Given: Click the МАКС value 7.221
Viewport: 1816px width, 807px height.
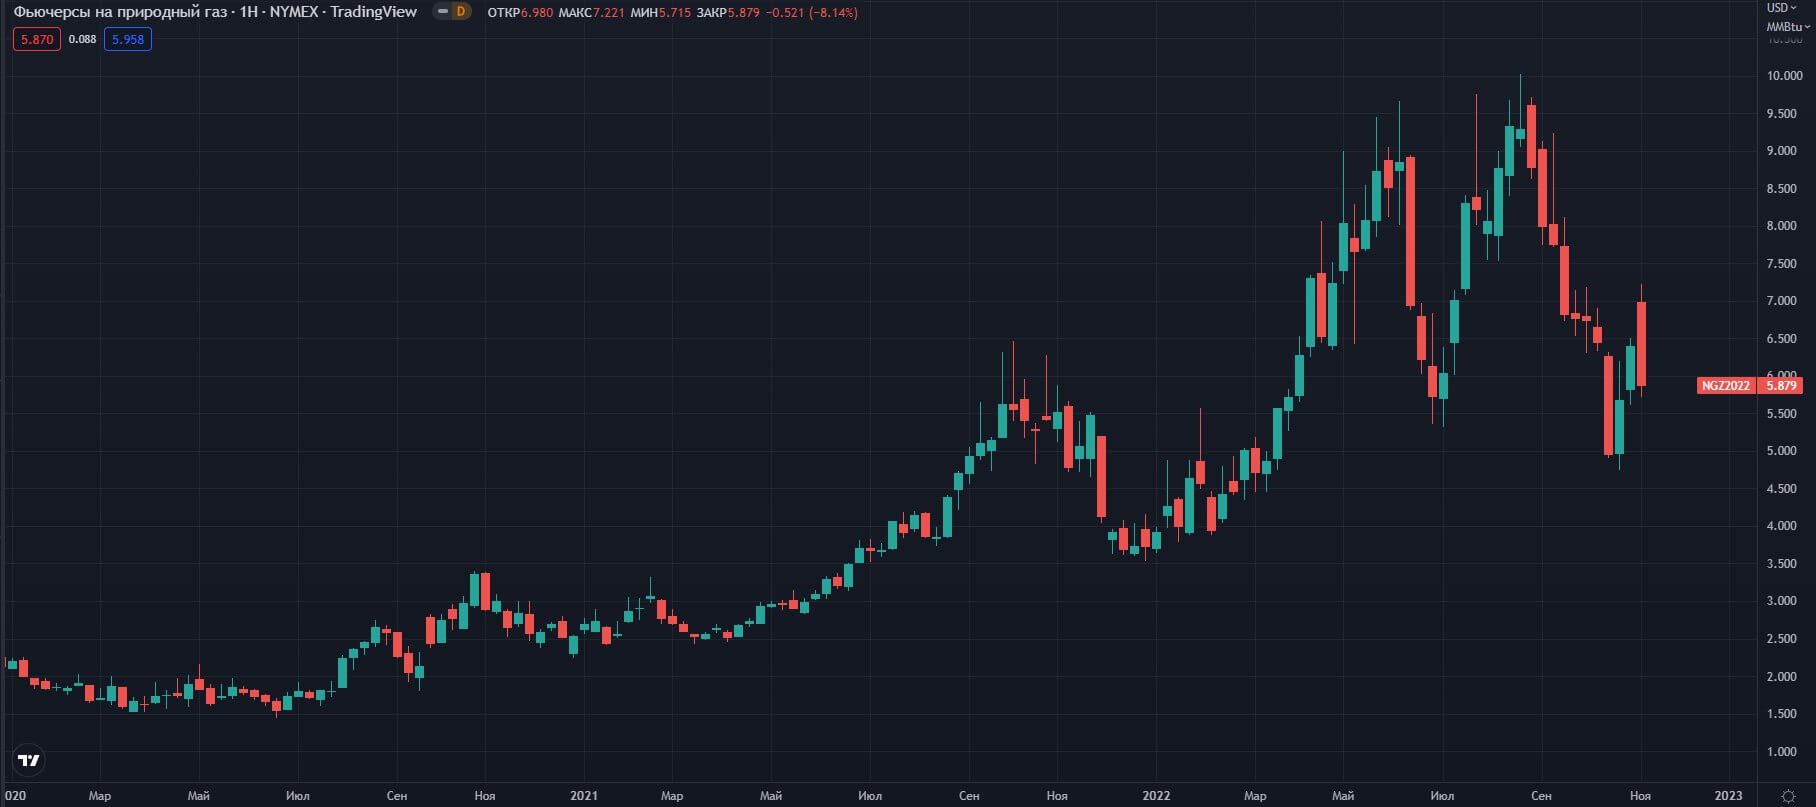Looking at the screenshot, I should (x=610, y=13).
